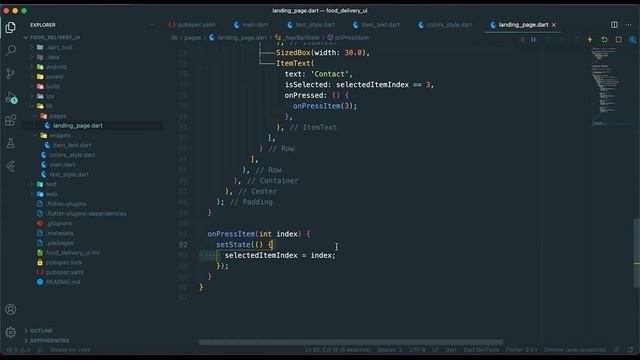Image resolution: width=640 pixels, height=360 pixels.
Task: Open the Flutter sidebar icon
Action: click(x=11, y=166)
